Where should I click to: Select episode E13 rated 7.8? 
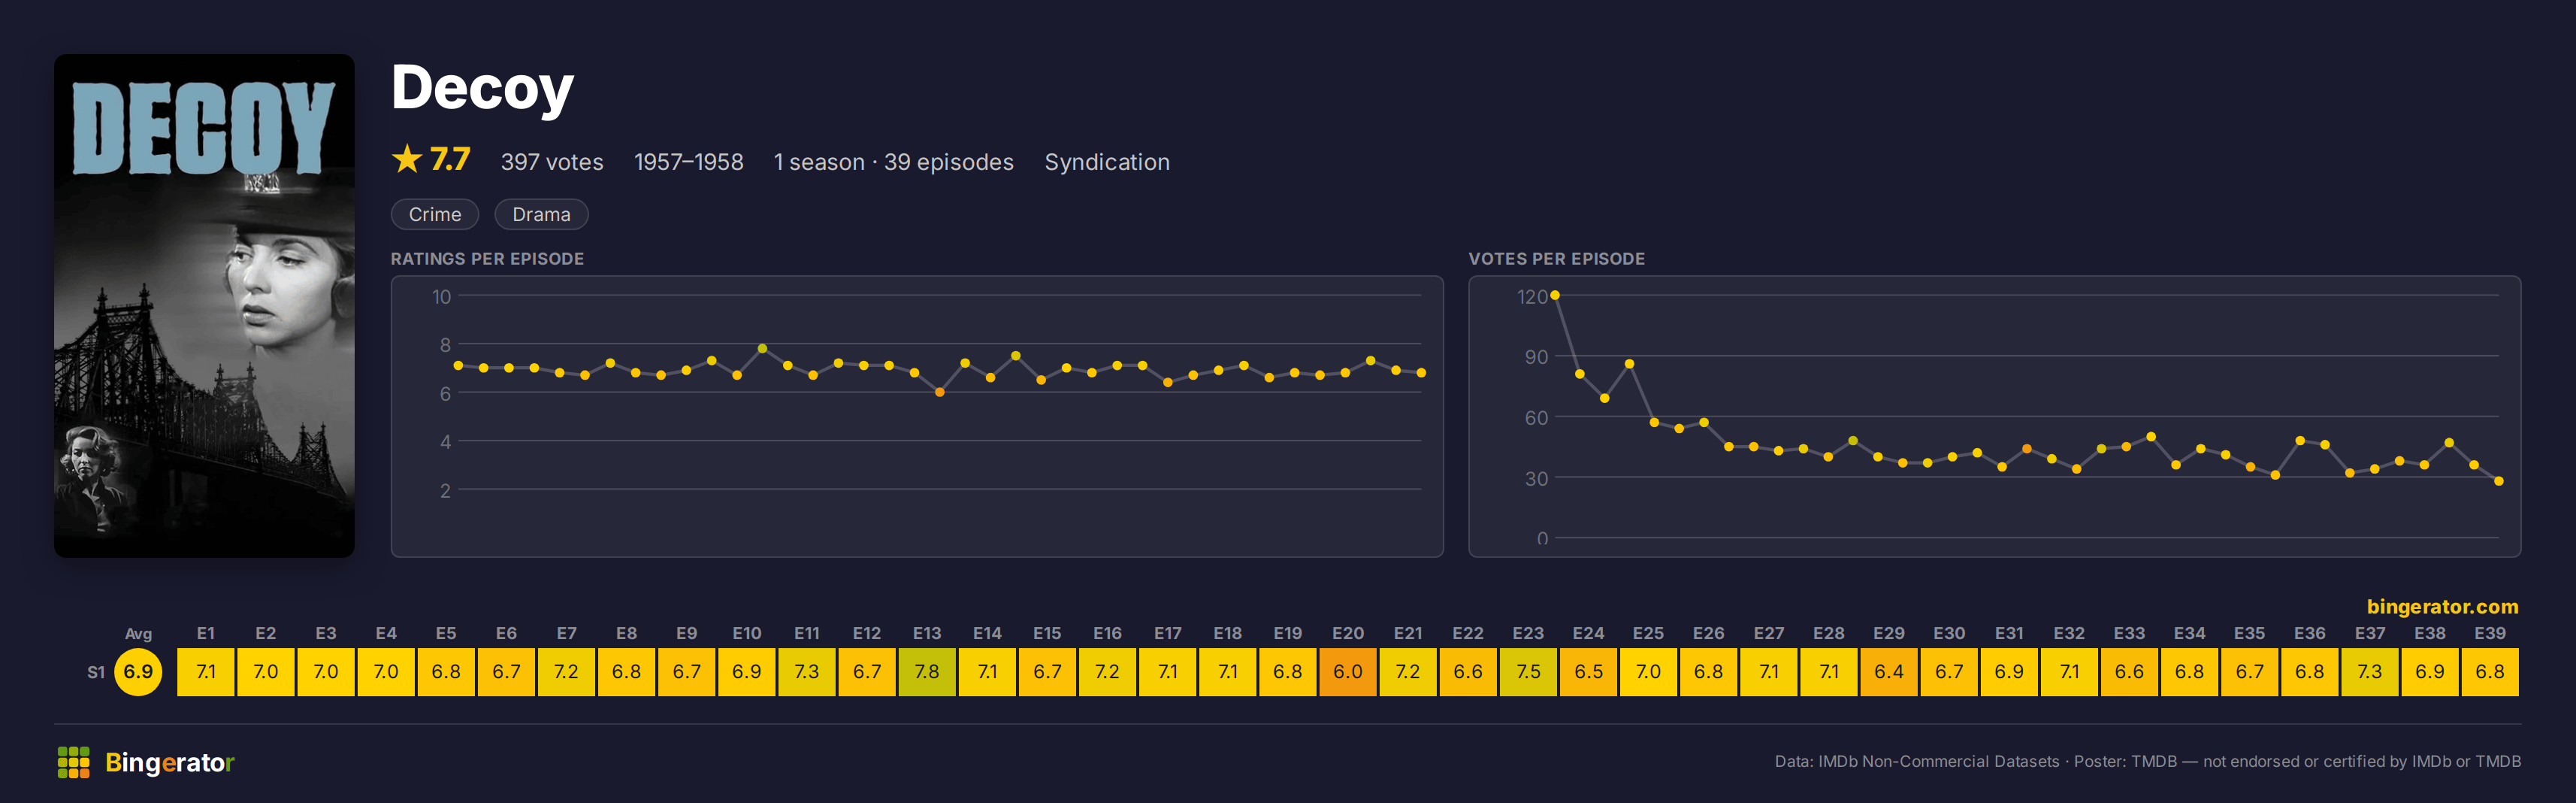point(927,672)
